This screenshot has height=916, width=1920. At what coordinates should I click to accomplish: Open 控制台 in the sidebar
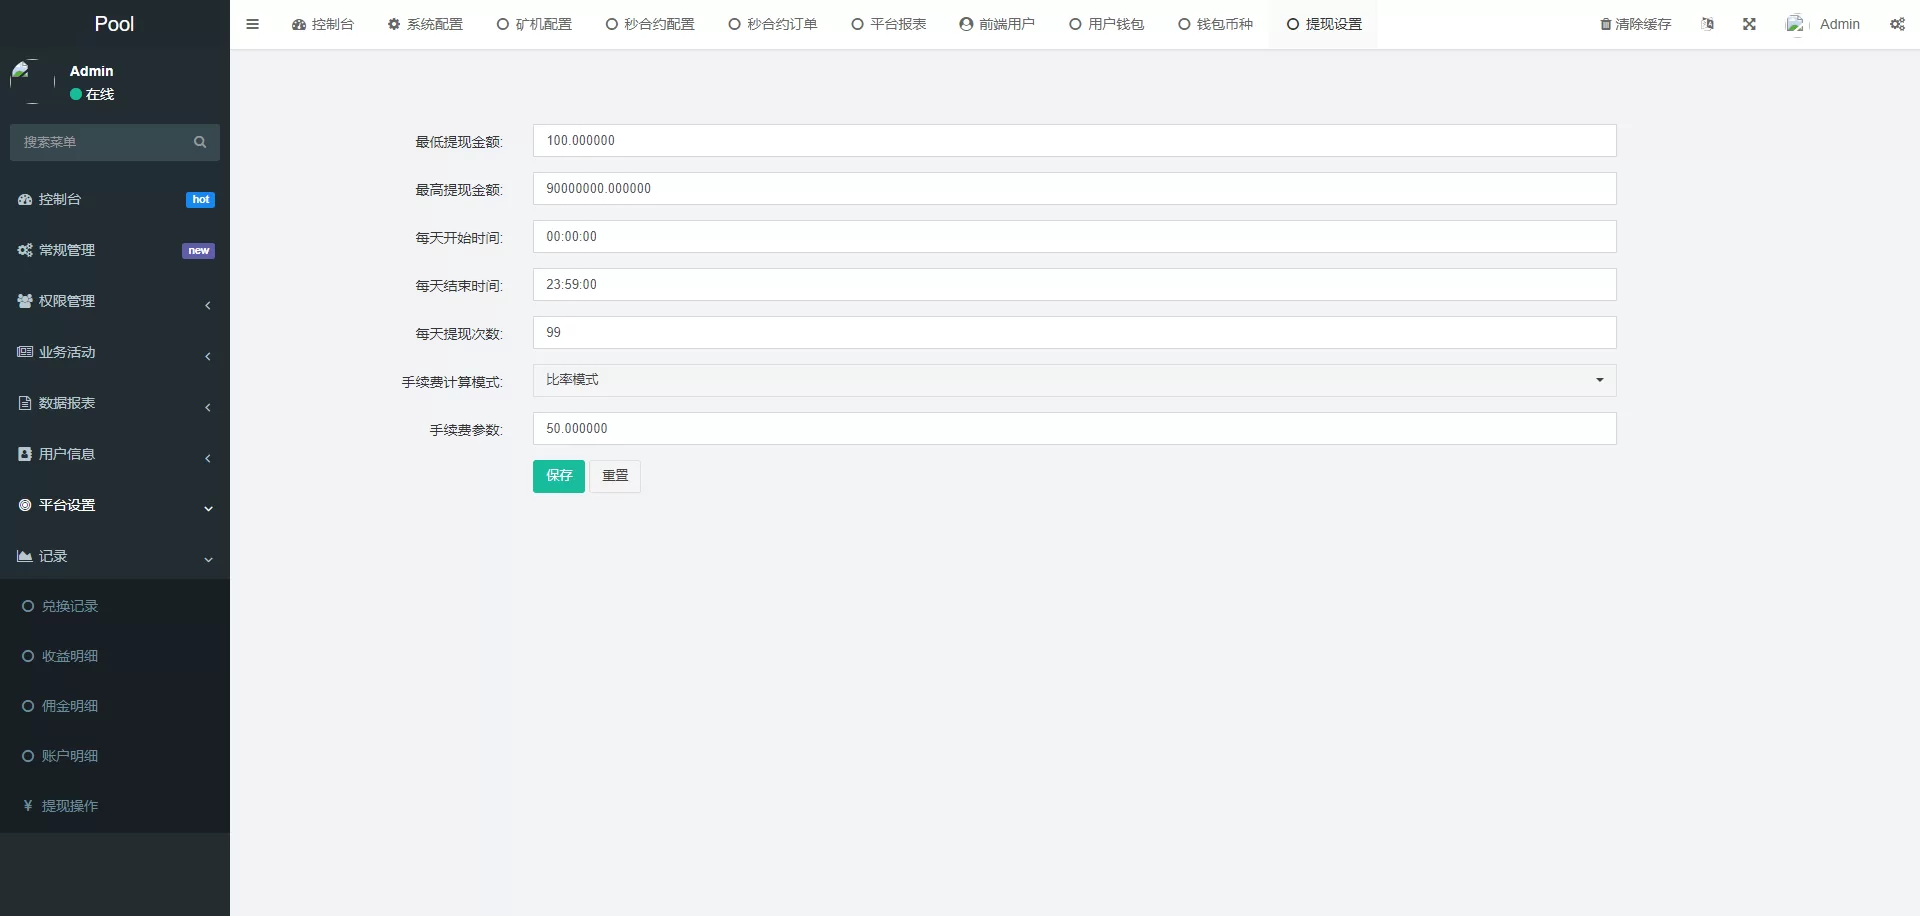pos(115,199)
